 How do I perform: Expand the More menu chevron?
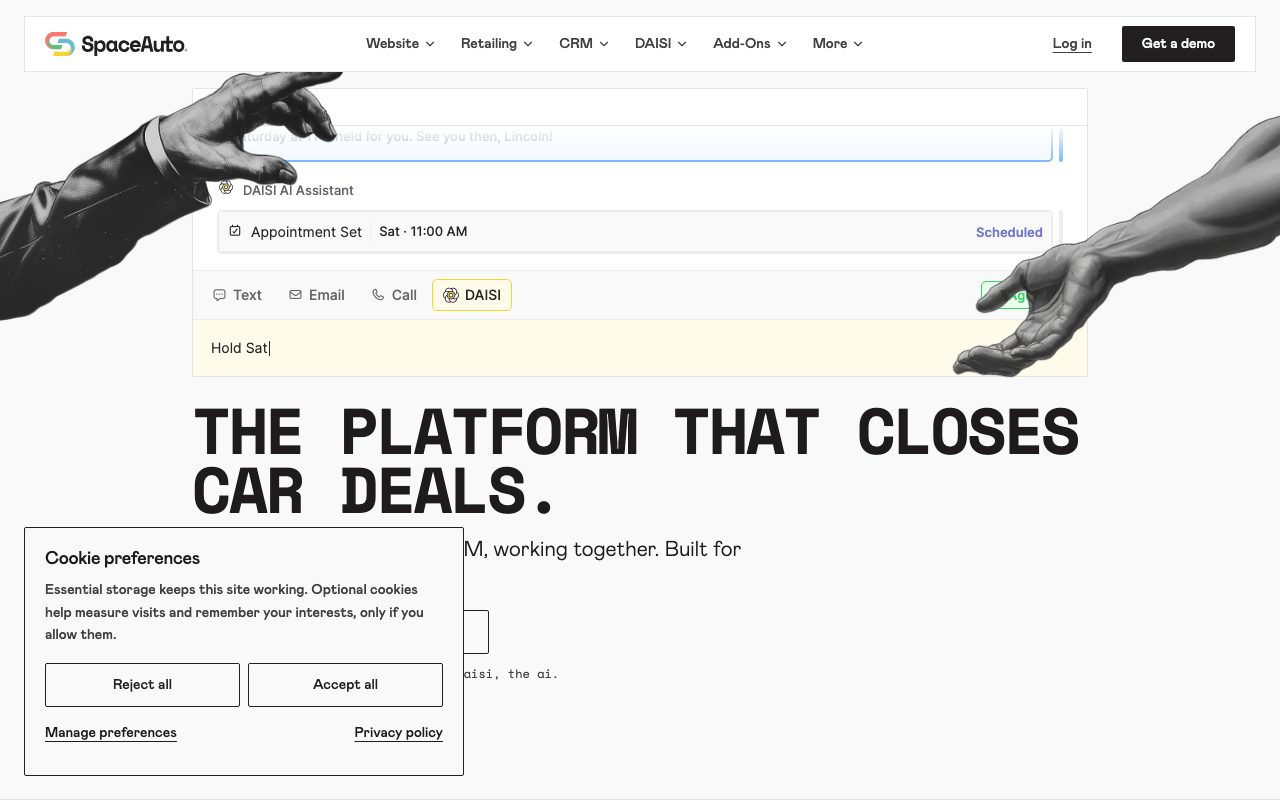coord(858,44)
